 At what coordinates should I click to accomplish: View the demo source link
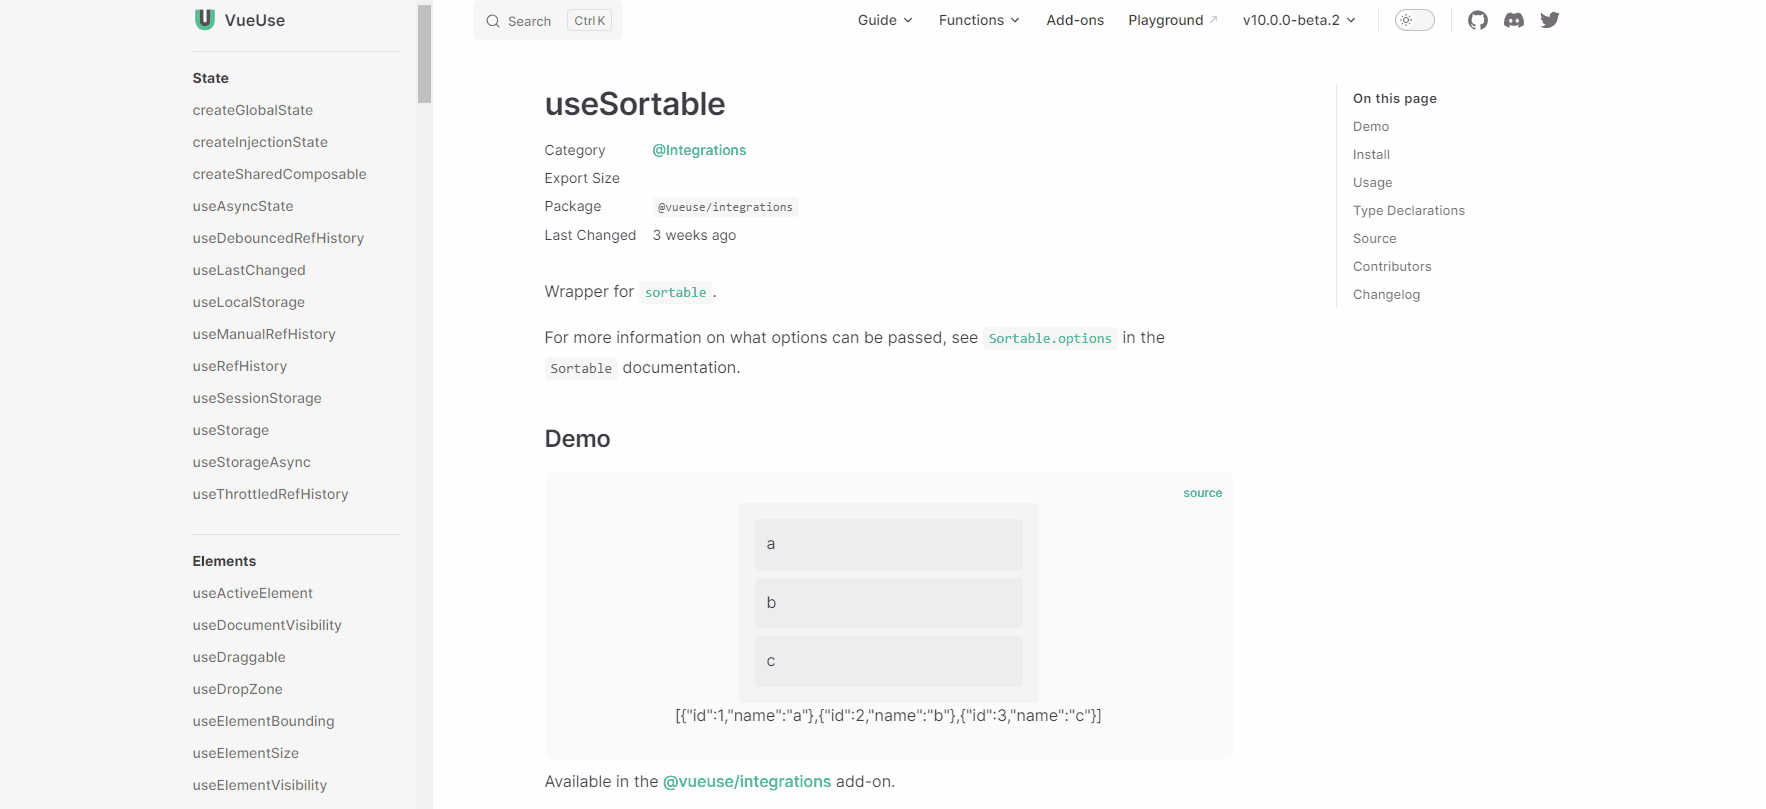[x=1202, y=493]
